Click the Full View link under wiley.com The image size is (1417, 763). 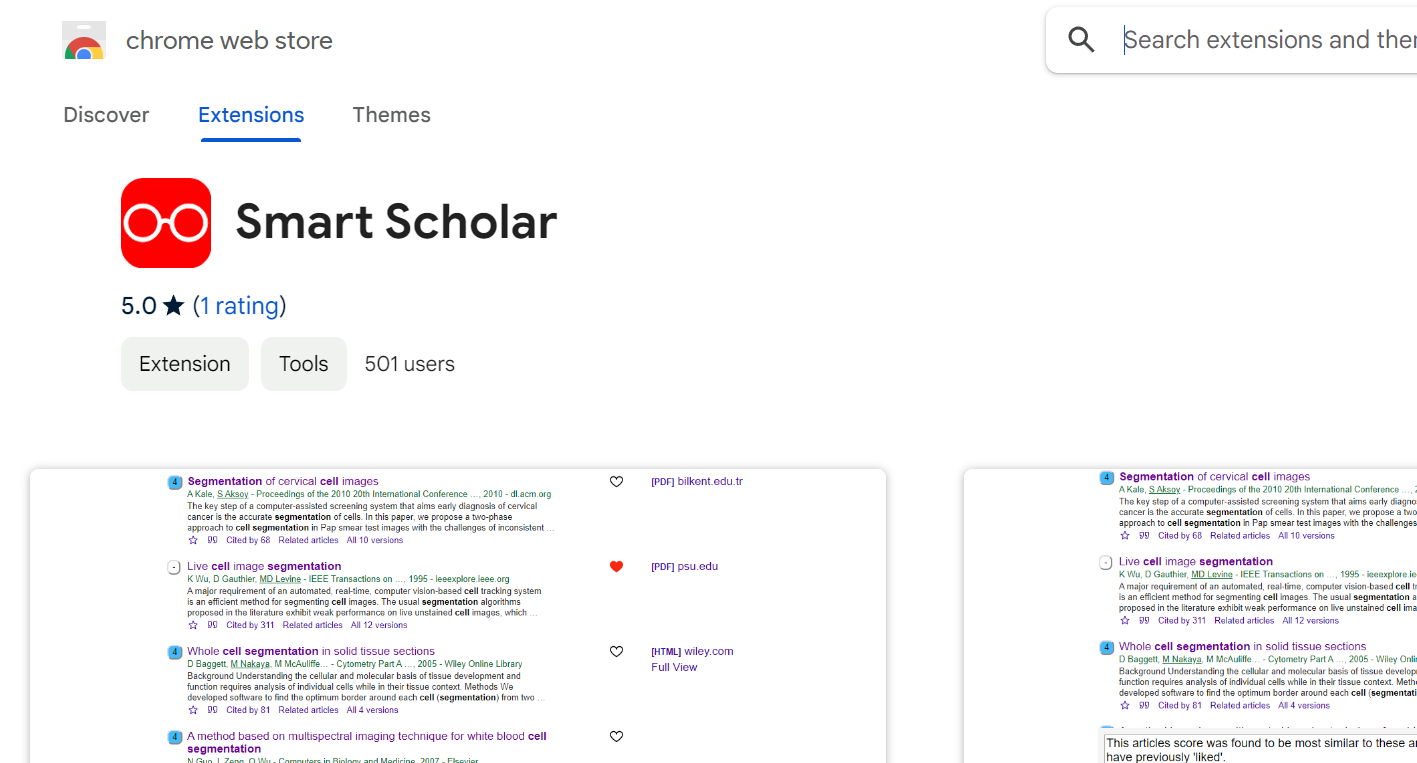pos(674,667)
